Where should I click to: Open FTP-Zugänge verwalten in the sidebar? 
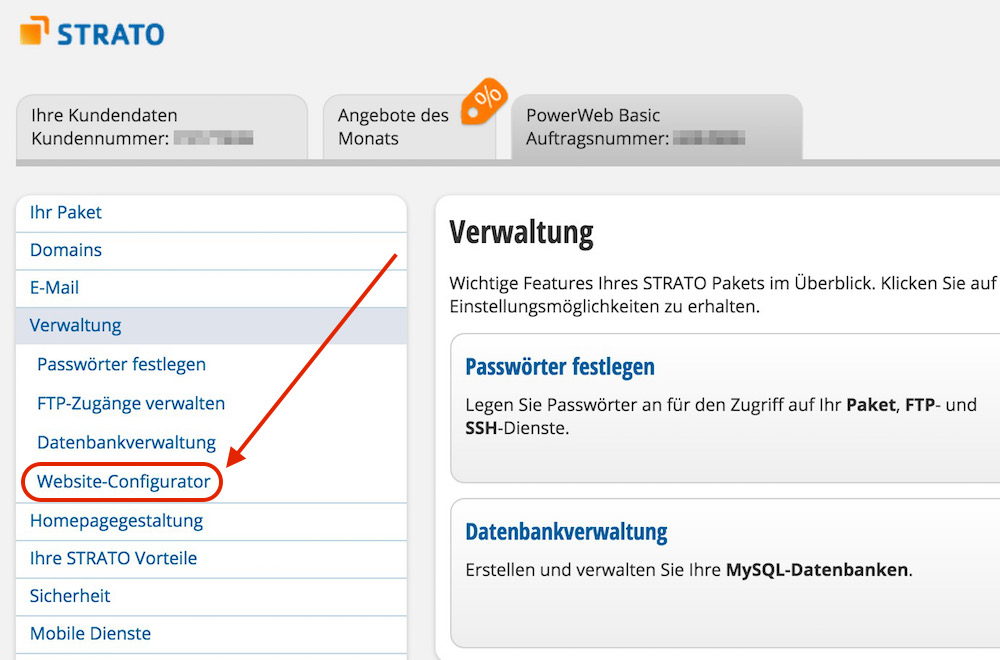point(131,404)
